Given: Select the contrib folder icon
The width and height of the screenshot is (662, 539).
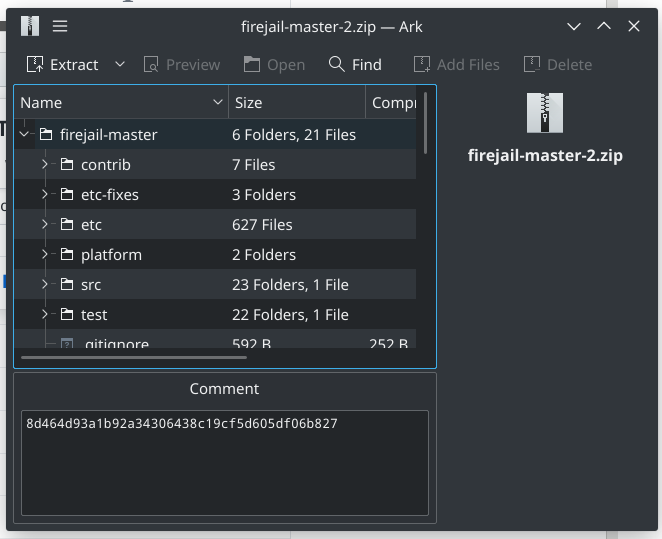Looking at the screenshot, I should [x=67, y=165].
